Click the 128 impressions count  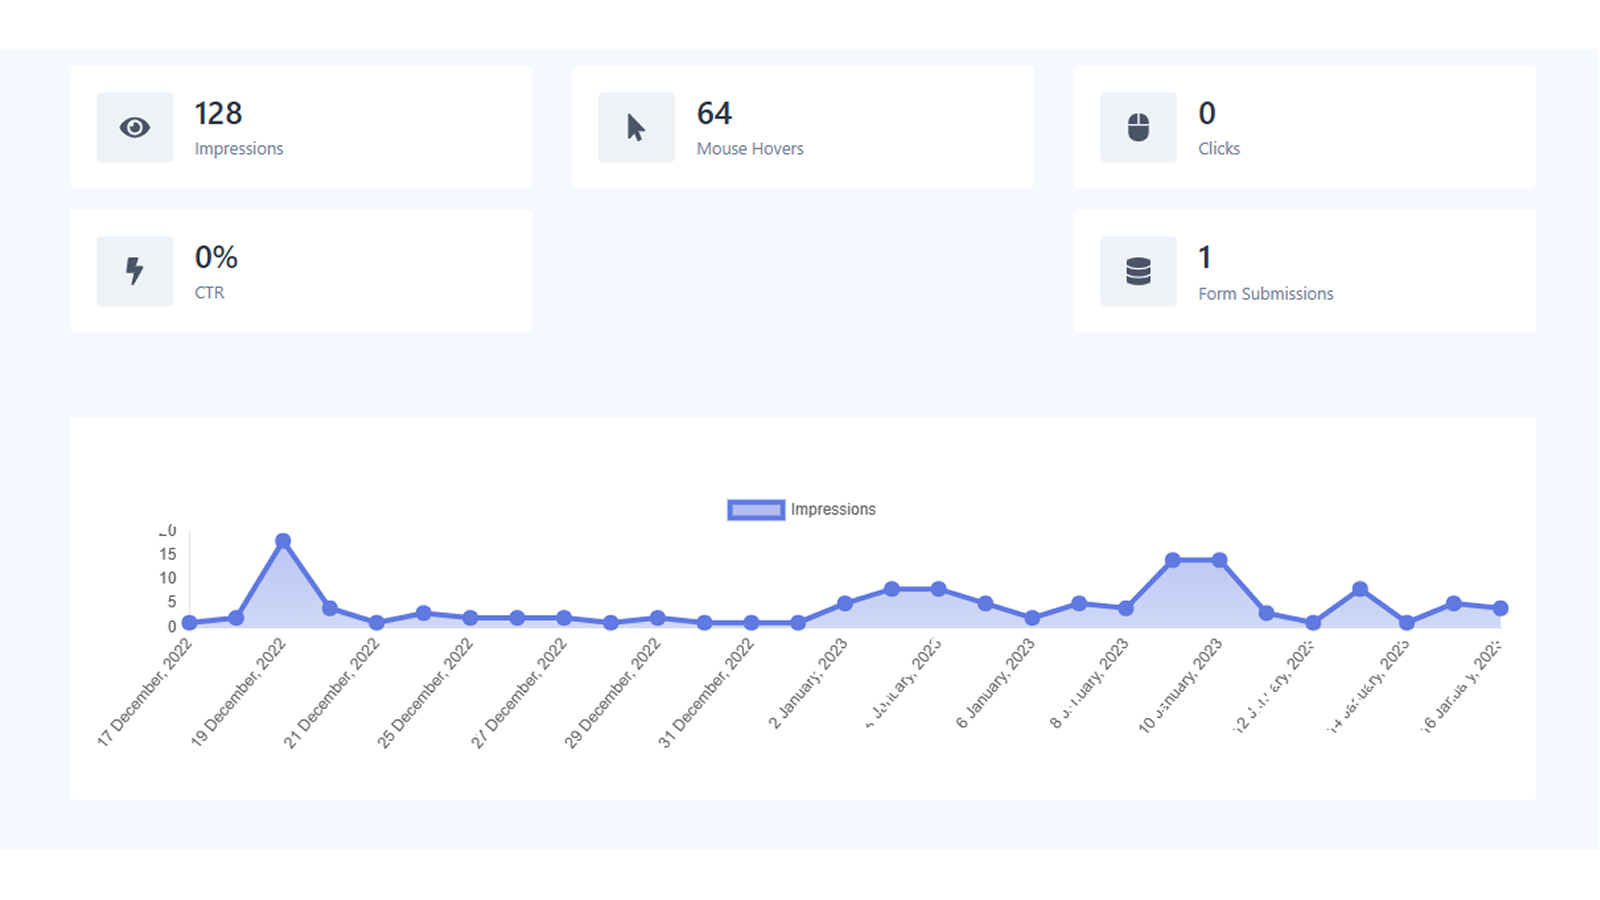coord(218,114)
